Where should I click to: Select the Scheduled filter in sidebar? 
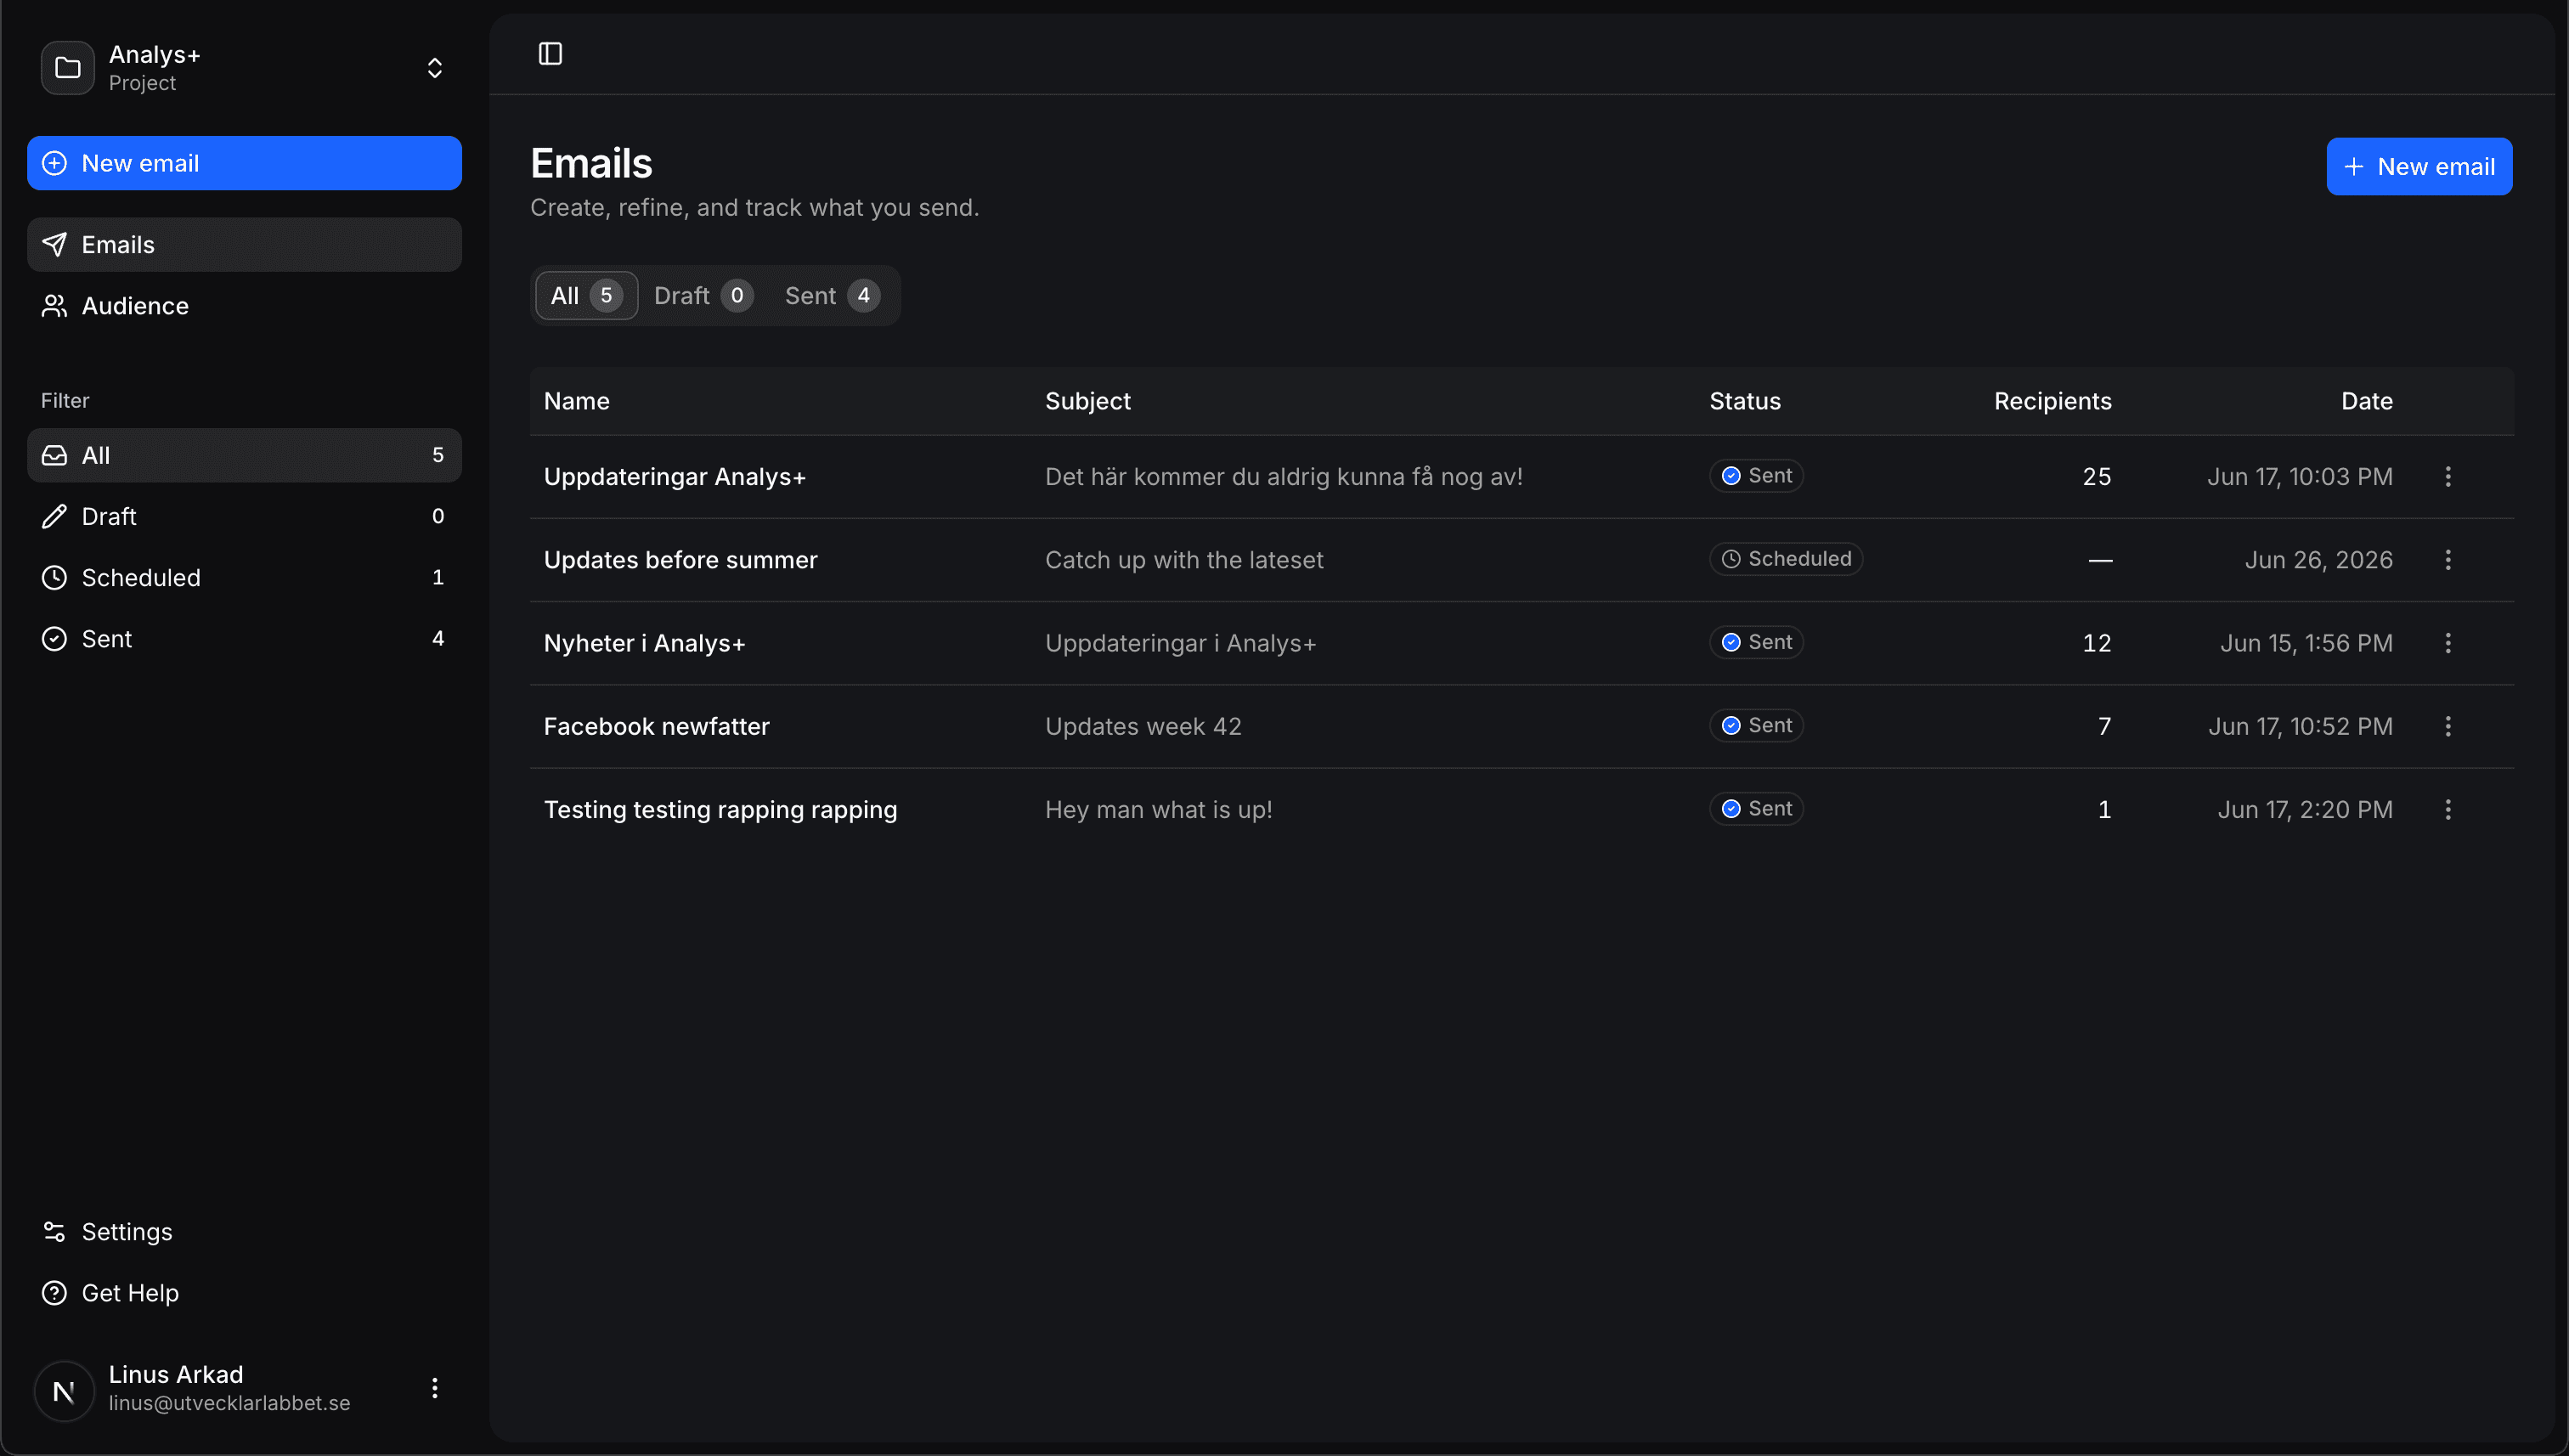pos(244,577)
